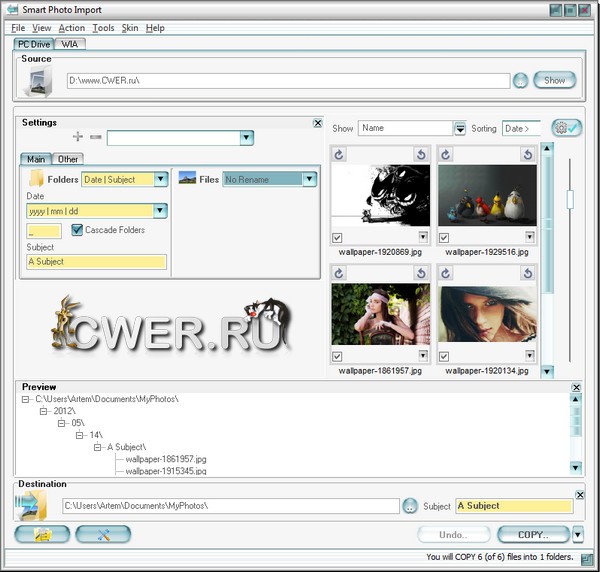This screenshot has height=572, width=600.
Task: Click the destination folder browse icon
Action: point(409,506)
